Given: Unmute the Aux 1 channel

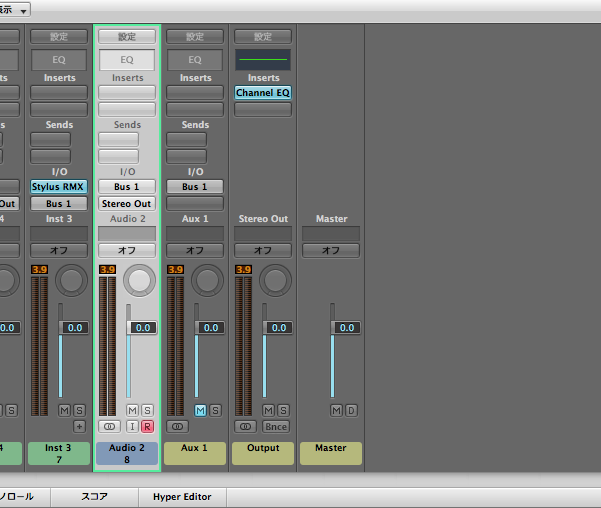Looking at the screenshot, I should click(x=200, y=411).
